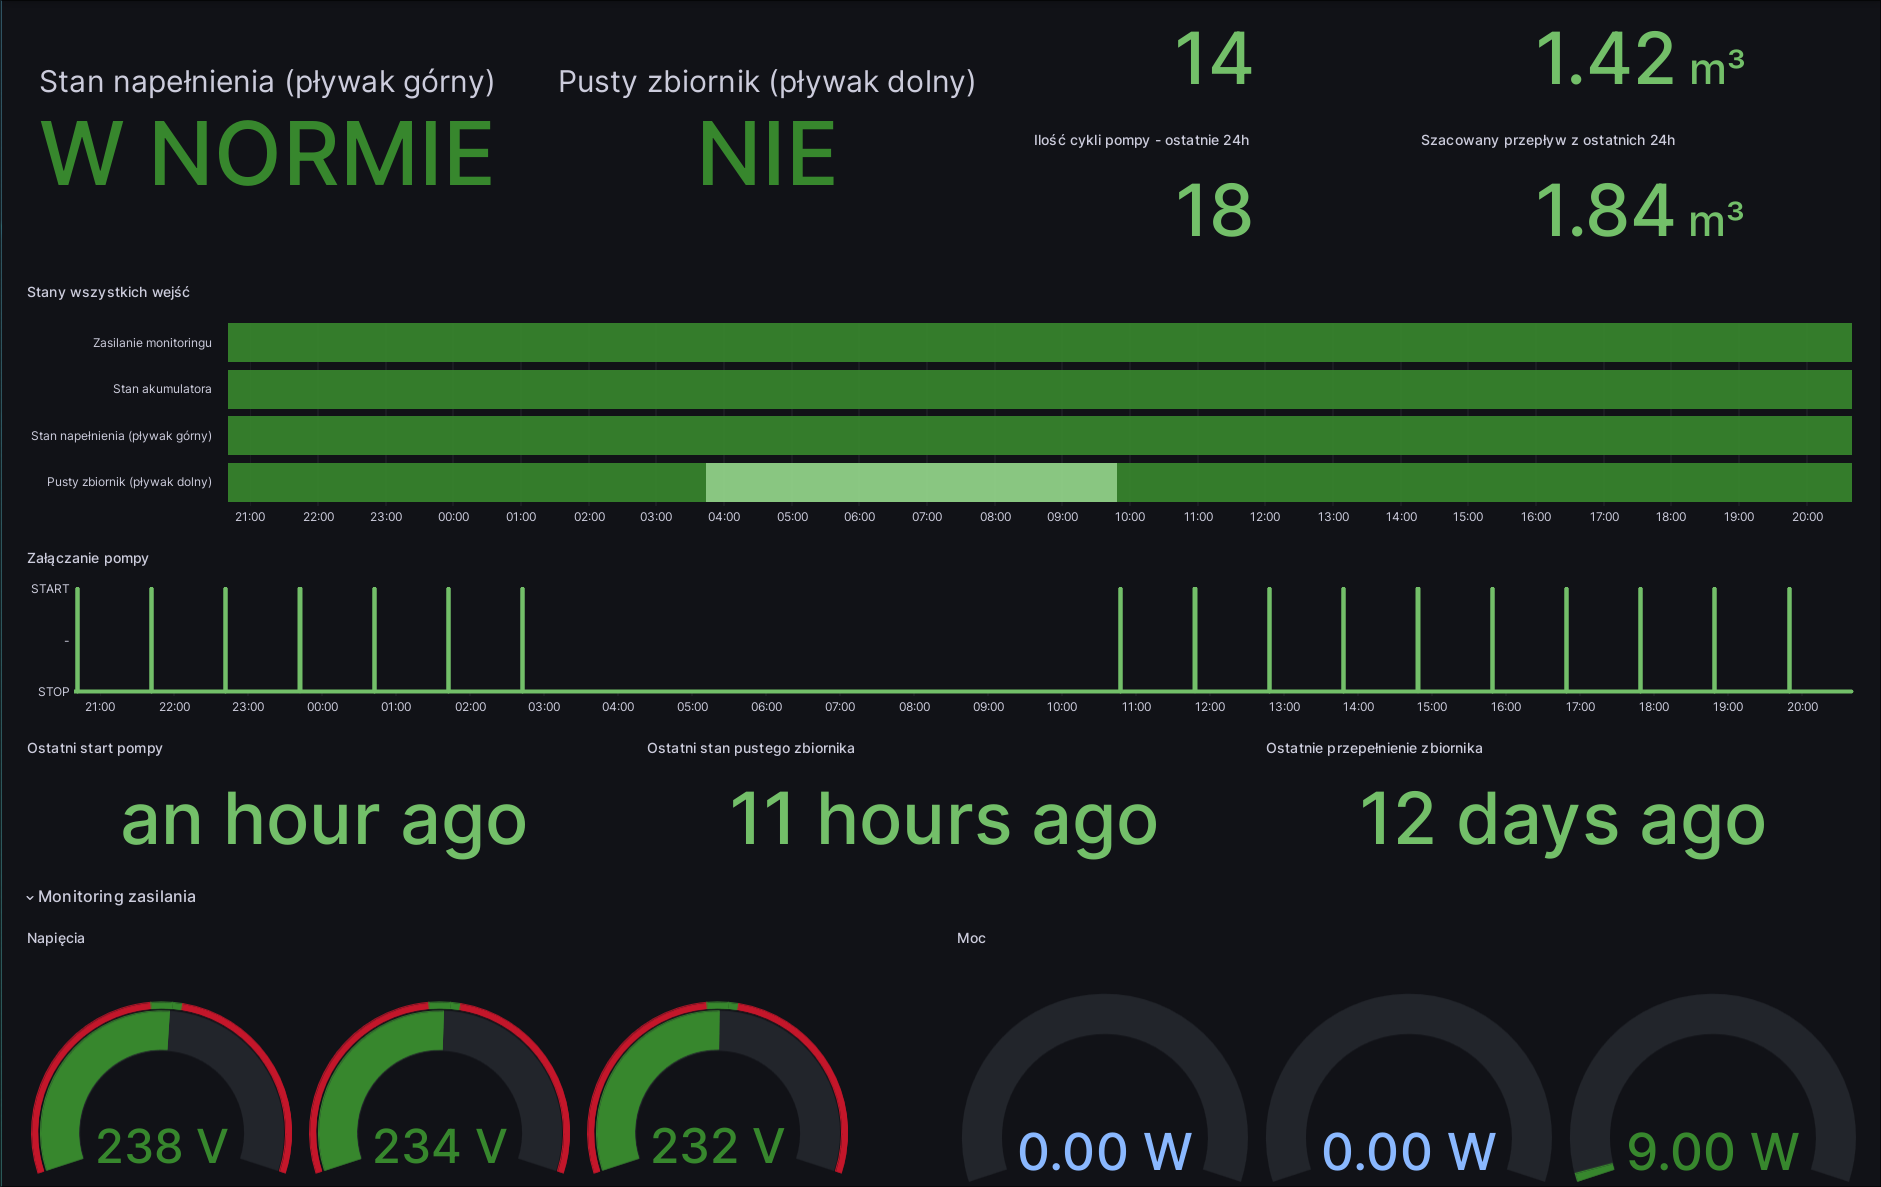Open the Napięcia panel title

click(56, 938)
